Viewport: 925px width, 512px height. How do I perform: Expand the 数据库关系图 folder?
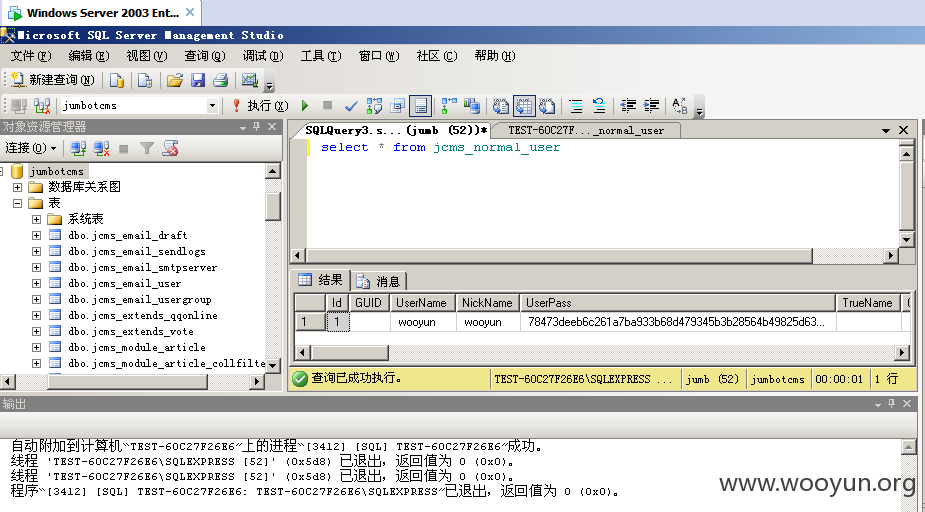pyautogui.click(x=17, y=188)
